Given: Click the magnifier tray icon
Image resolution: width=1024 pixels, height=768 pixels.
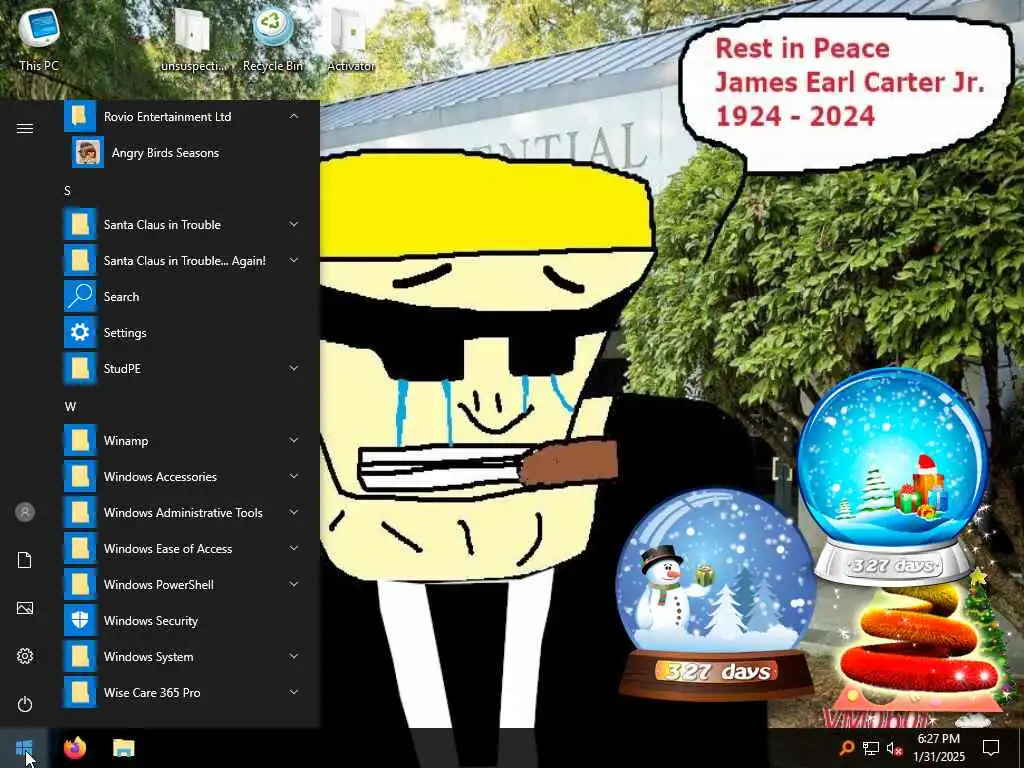Looking at the screenshot, I should pos(846,748).
